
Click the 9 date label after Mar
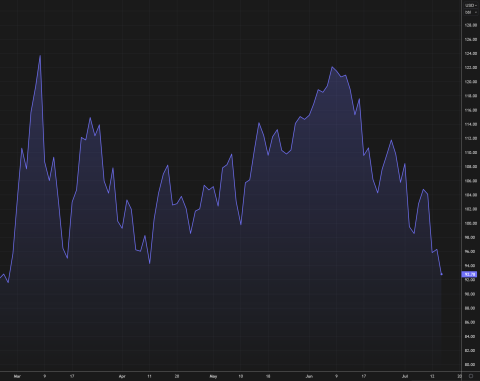pos(45,376)
